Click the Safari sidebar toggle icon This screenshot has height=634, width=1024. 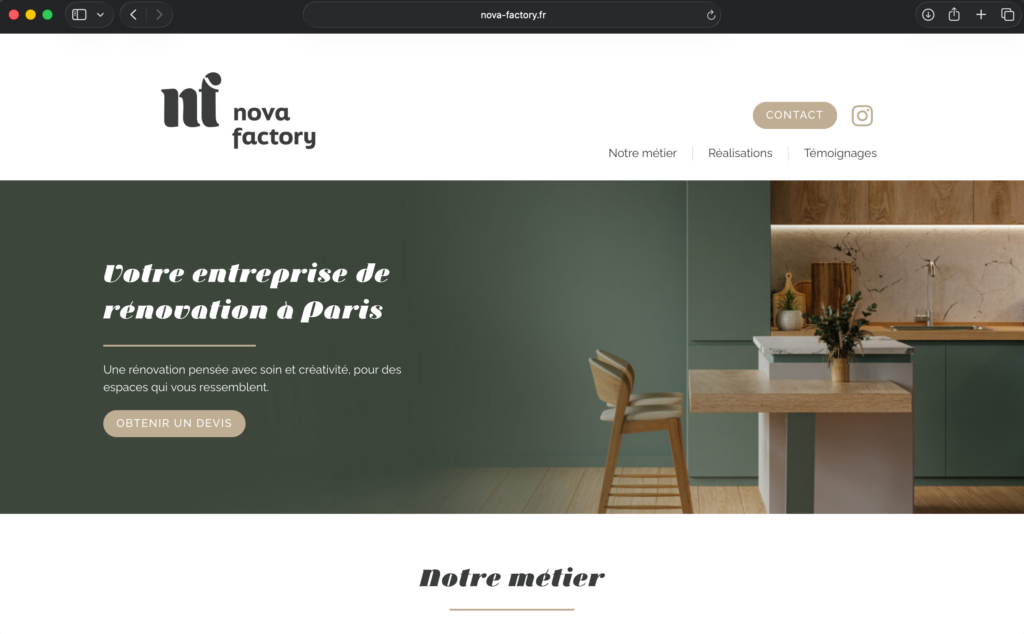coord(79,14)
